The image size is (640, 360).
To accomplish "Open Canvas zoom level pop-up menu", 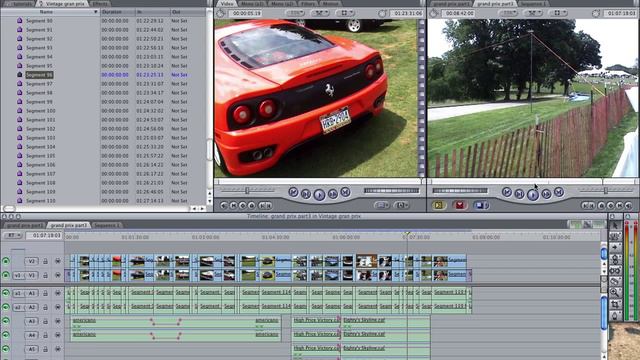I will [508, 13].
